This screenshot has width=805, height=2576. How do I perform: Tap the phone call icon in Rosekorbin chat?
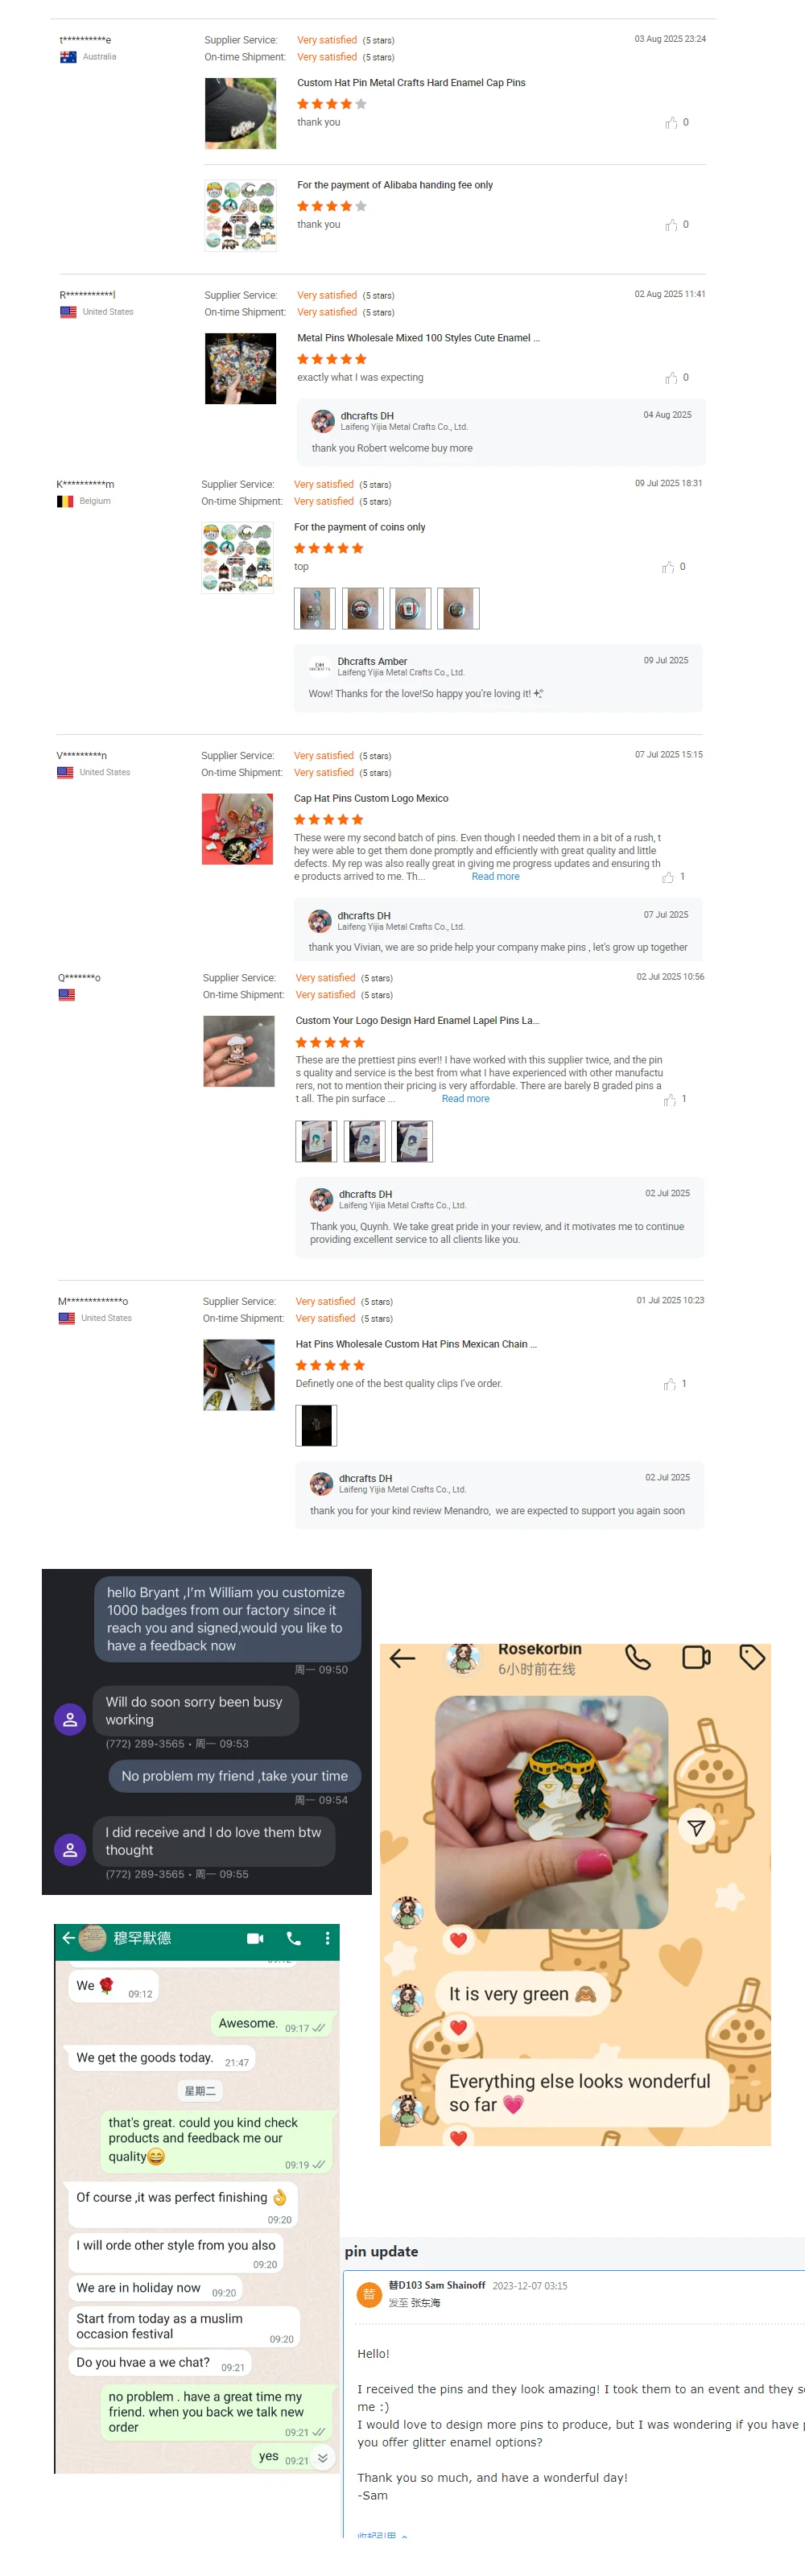click(x=638, y=1658)
